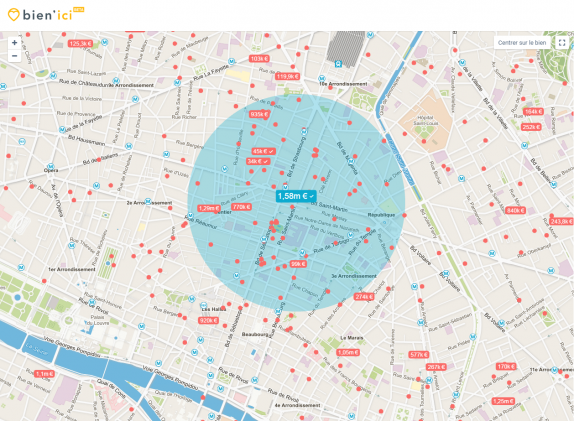Click the metro icon at 2e Arrondissement
The width and height of the screenshot is (574, 421).
(x=148, y=201)
